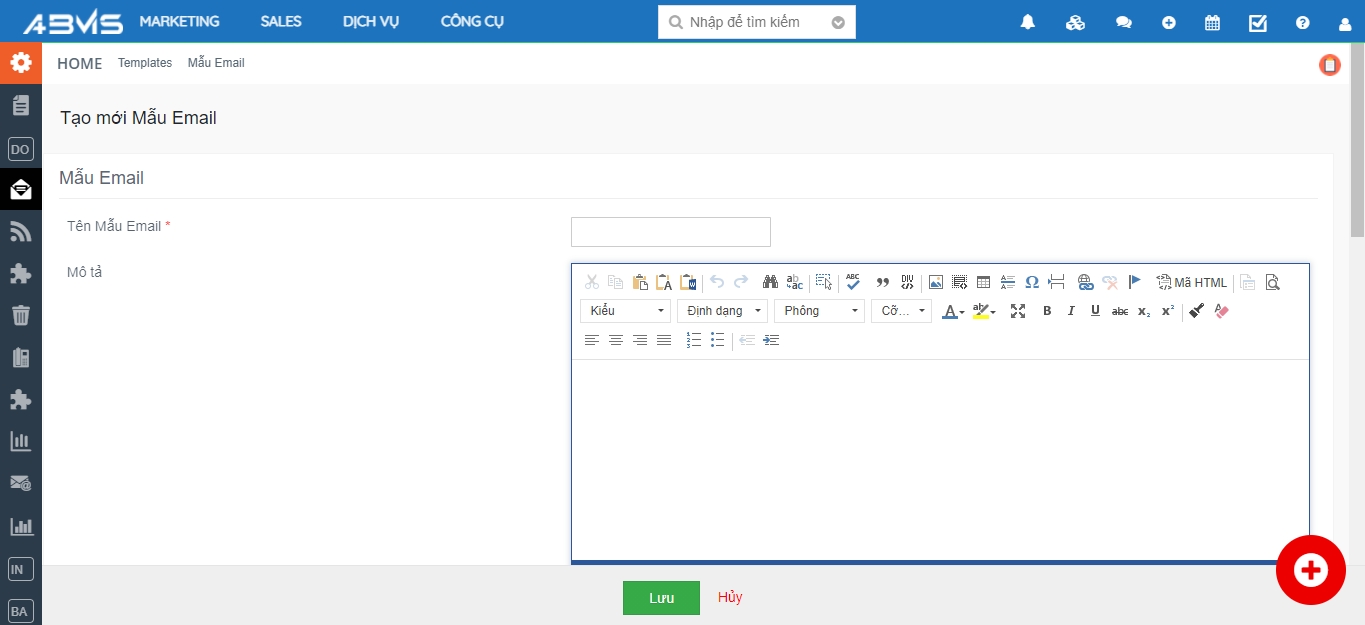This screenshot has width=1365, height=625.
Task: Run the ABC spell check tool
Action: (x=853, y=282)
